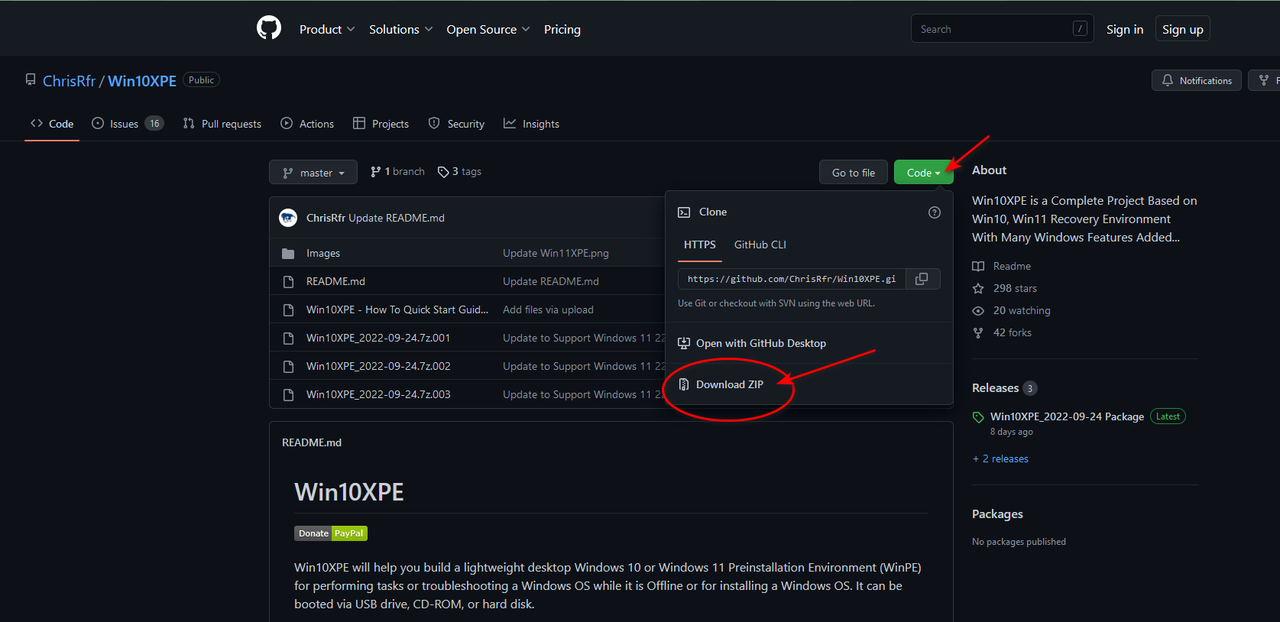Open the Projects tab
The height and width of the screenshot is (622, 1280).
[x=380, y=124]
